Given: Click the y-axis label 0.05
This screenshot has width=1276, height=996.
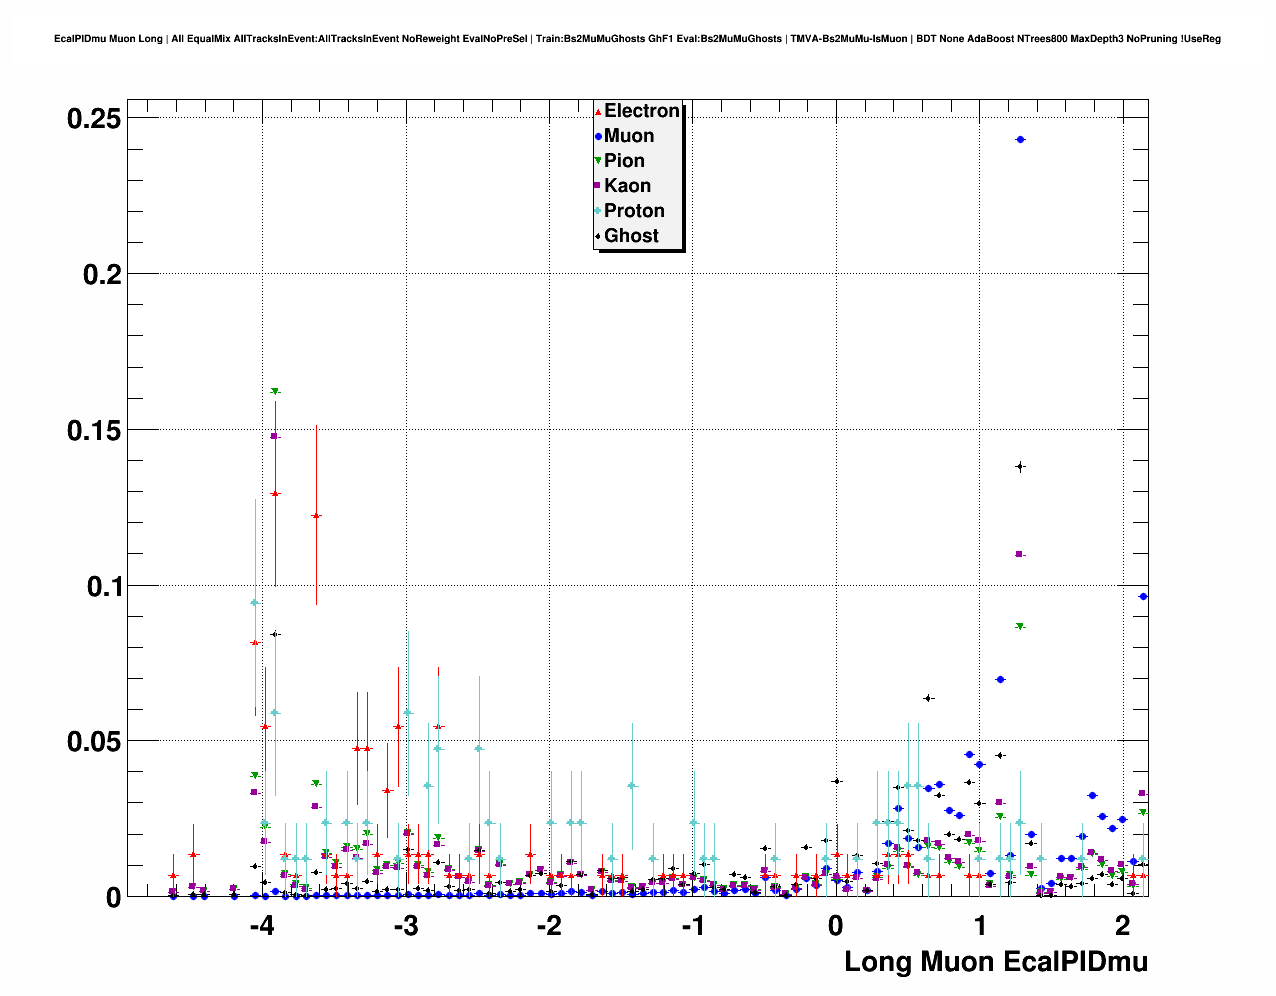Looking at the screenshot, I should [94, 742].
